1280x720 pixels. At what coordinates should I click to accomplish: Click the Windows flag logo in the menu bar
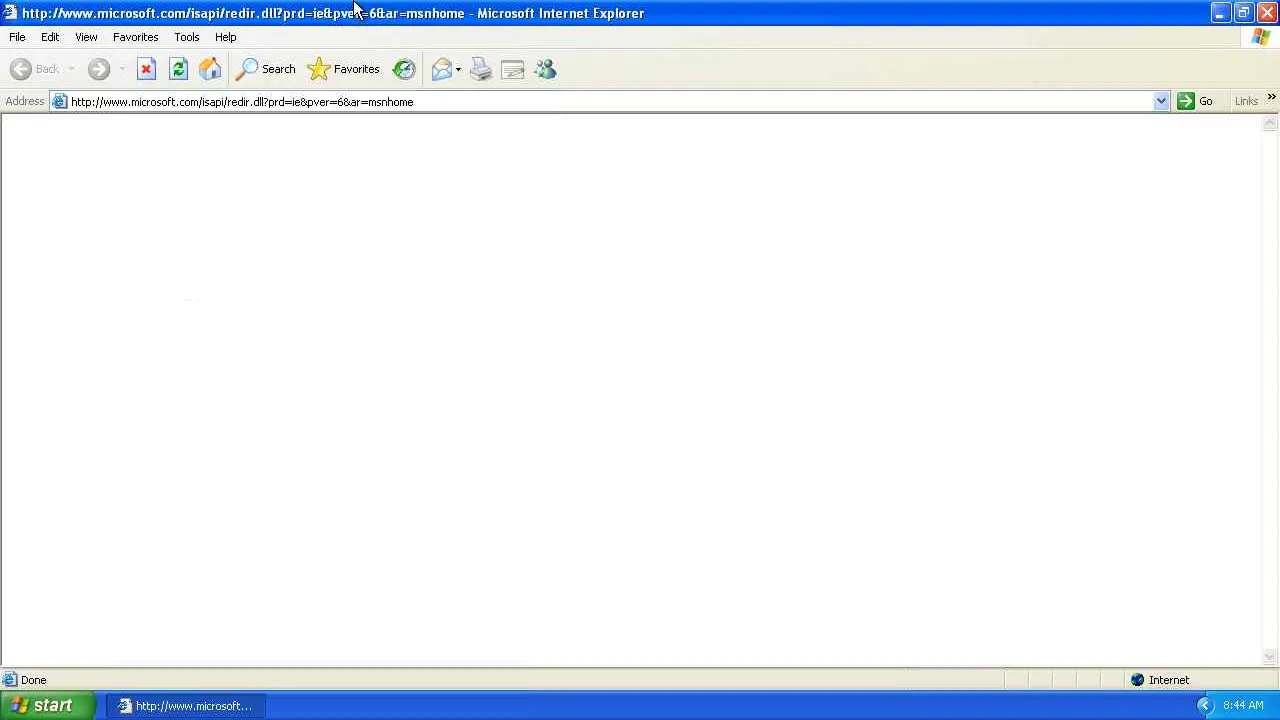pos(1261,37)
